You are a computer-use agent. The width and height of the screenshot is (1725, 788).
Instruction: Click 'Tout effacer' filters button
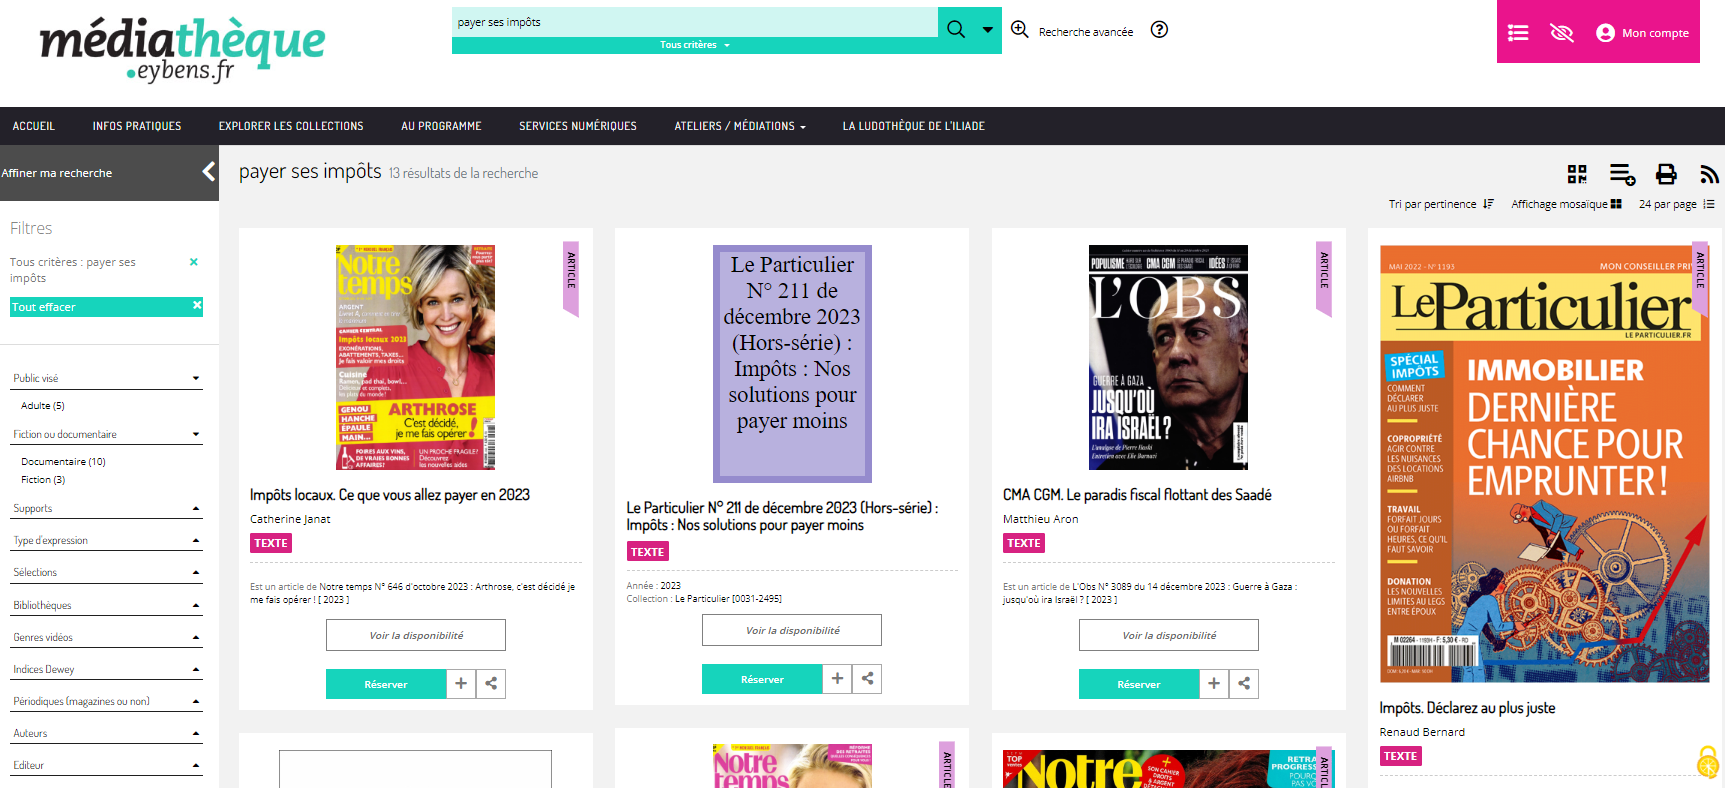pyautogui.click(x=106, y=307)
